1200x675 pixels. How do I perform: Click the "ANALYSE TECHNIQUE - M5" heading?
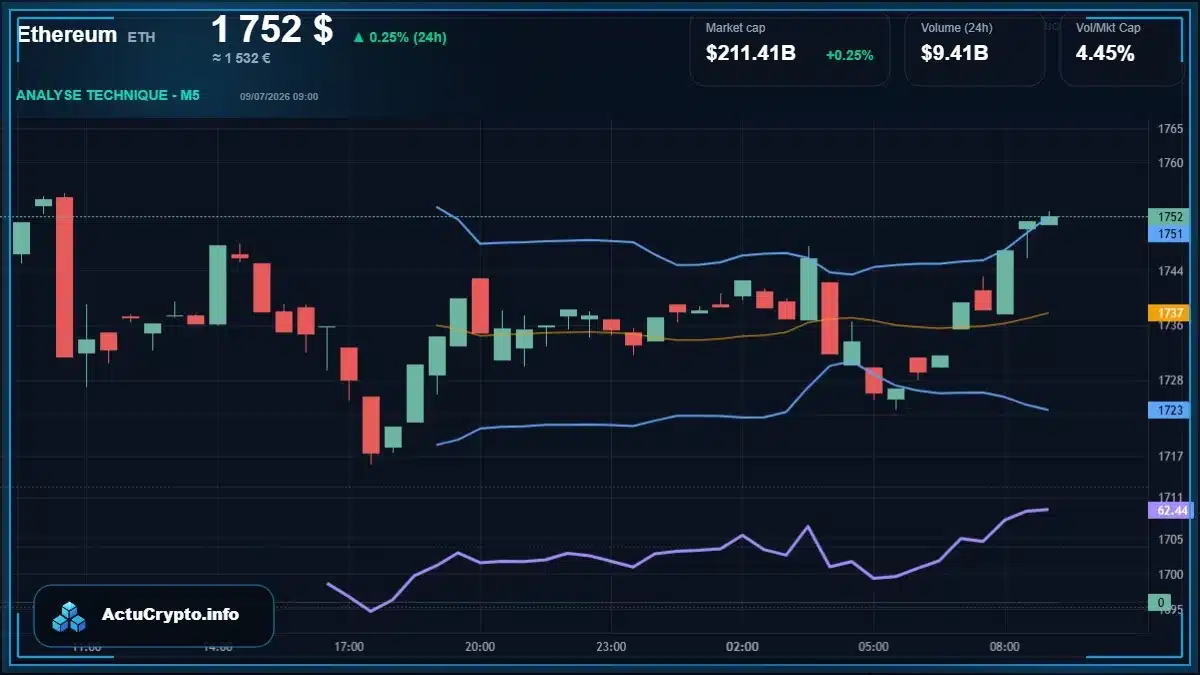click(108, 95)
